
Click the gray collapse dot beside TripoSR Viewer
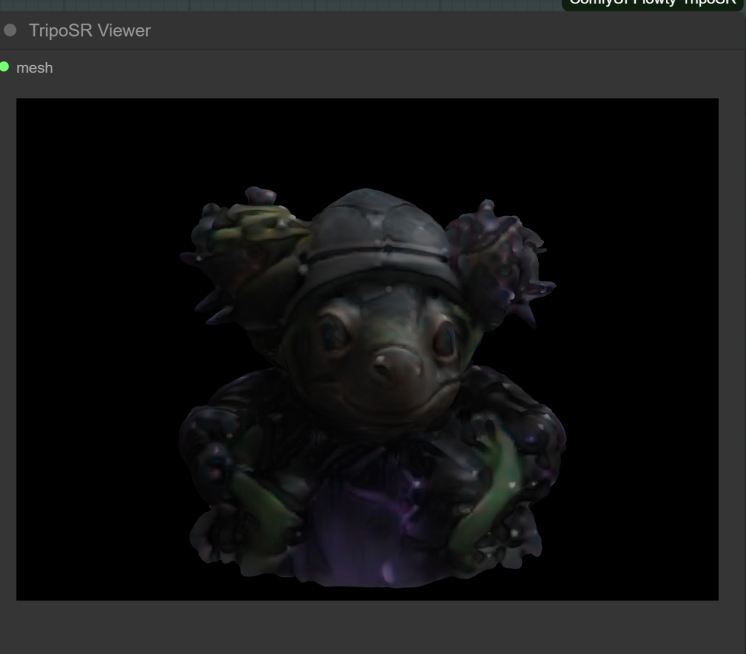(10, 30)
